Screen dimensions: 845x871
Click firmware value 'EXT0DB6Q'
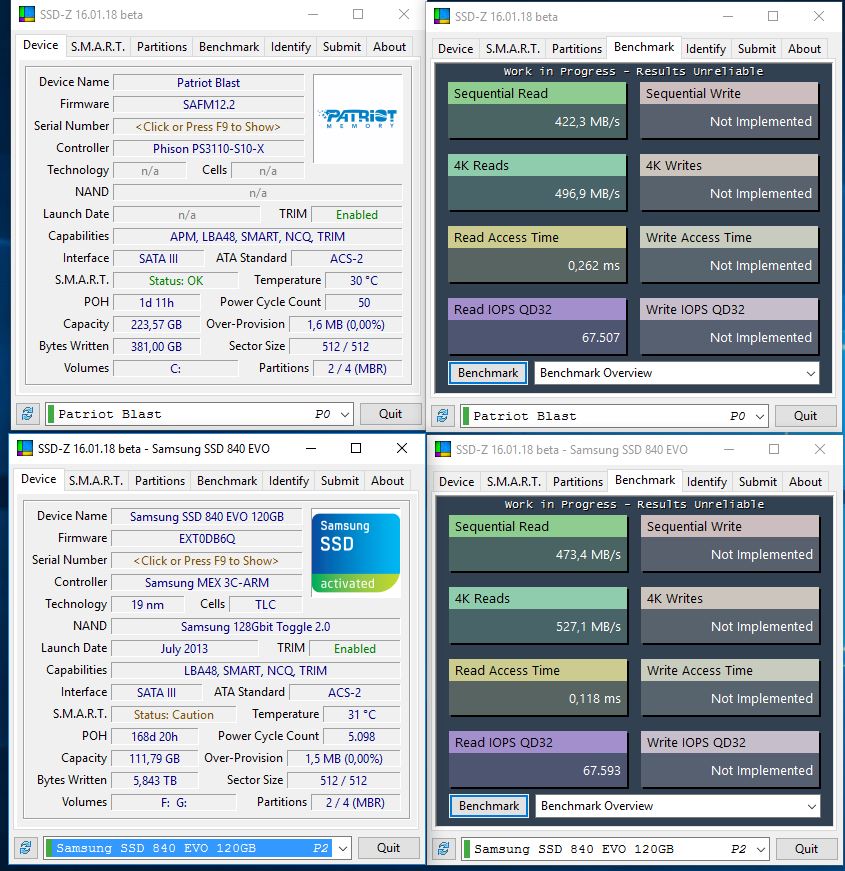click(206, 539)
